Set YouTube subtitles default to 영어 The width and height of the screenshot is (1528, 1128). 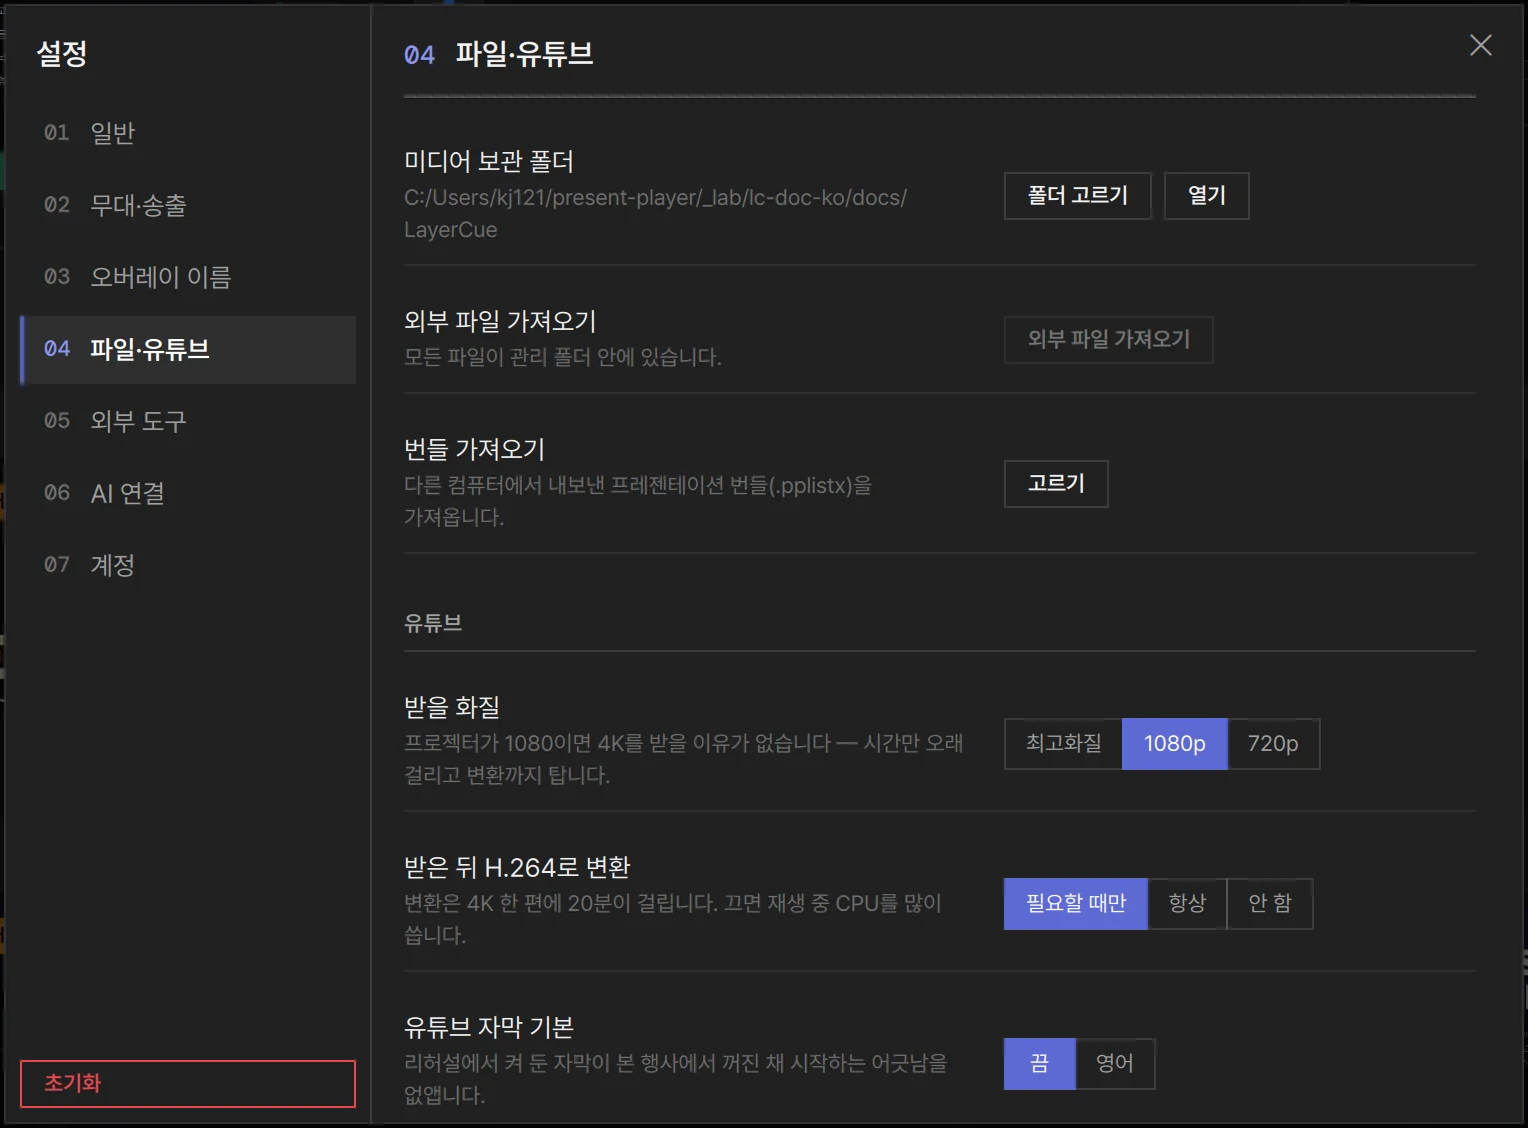tap(1115, 1063)
